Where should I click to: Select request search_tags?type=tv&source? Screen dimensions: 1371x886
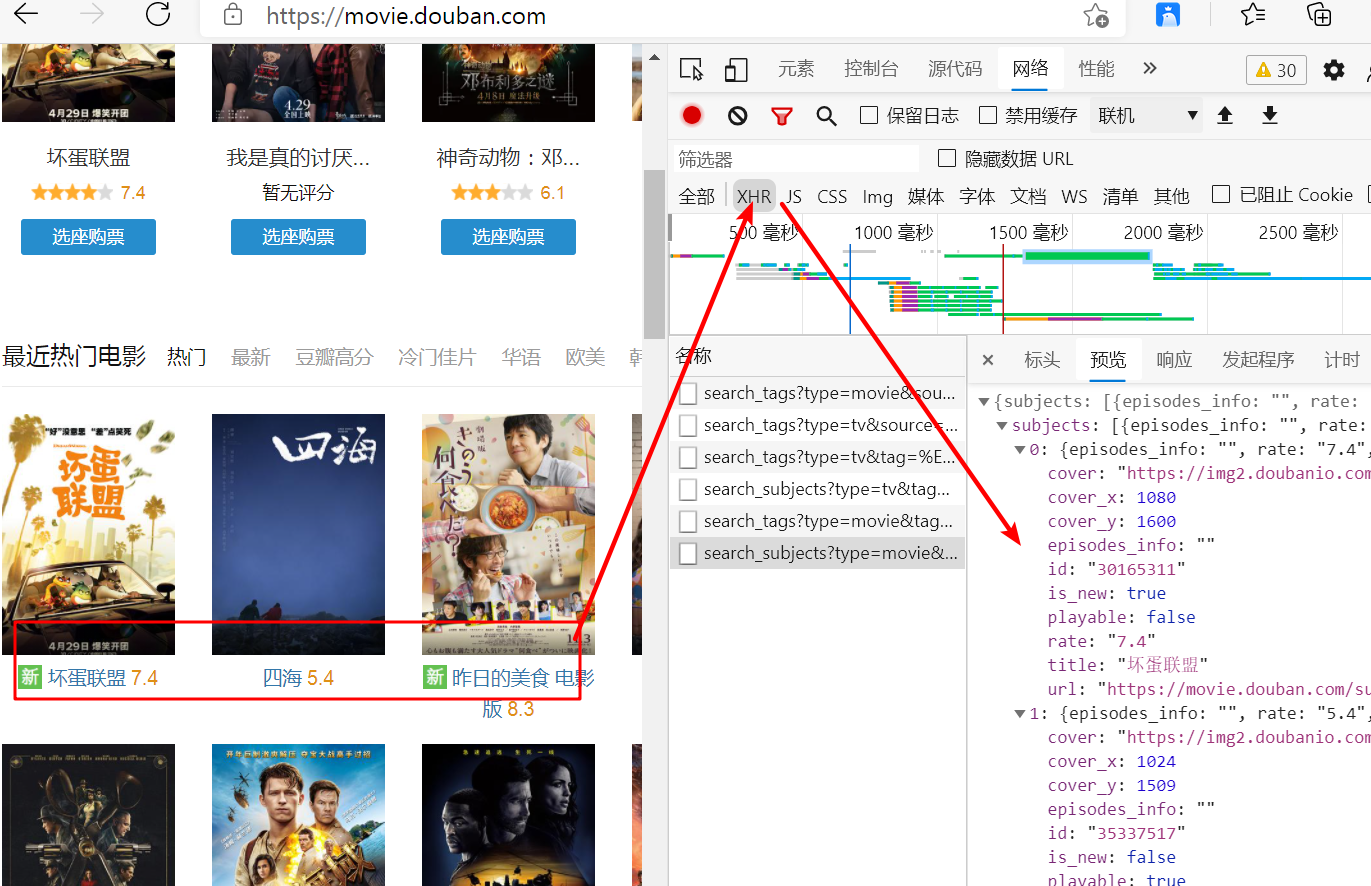[x=818, y=425]
